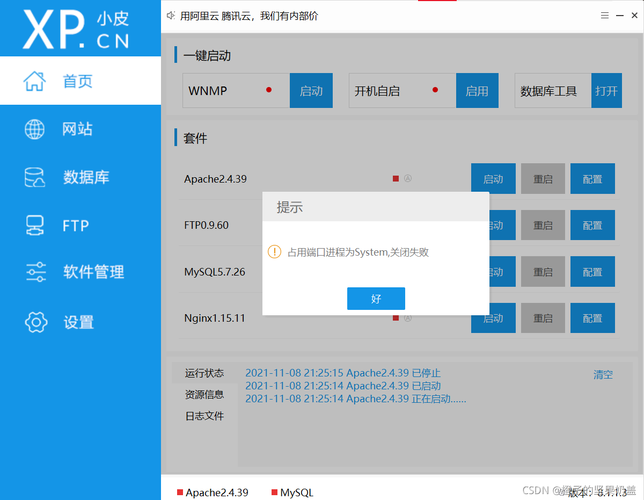This screenshot has width=644, height=500.
Task: Close the phpstudy window
Action: pos(635,16)
